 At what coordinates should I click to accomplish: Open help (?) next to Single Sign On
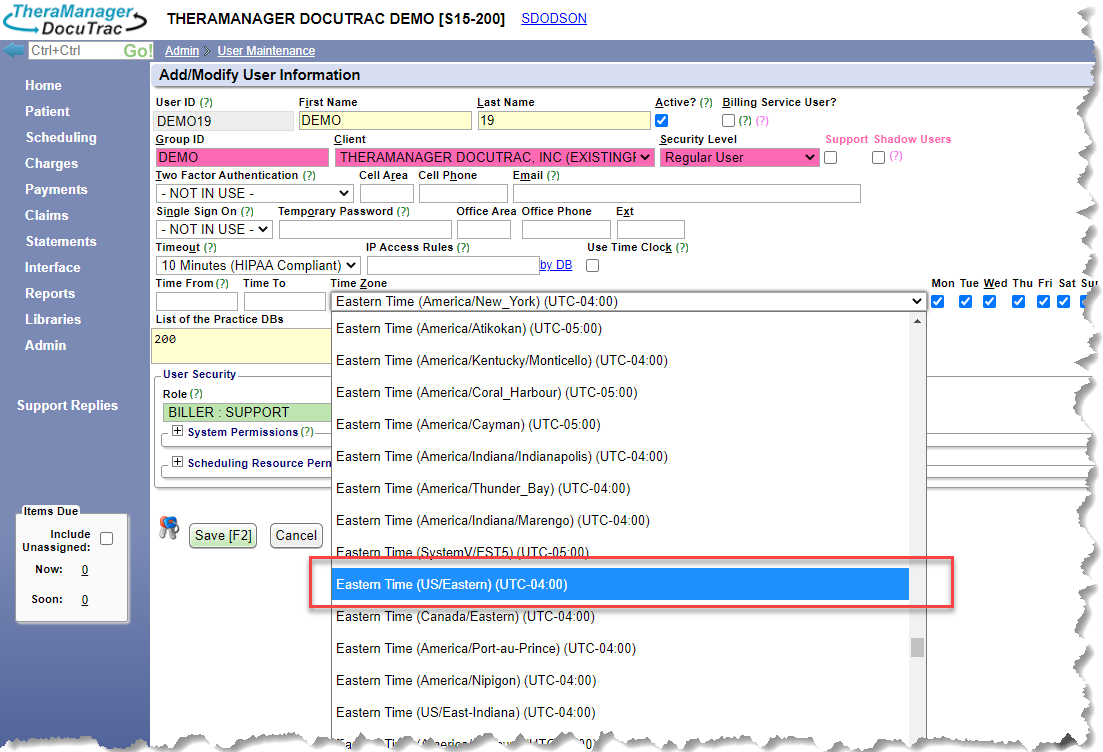247,211
